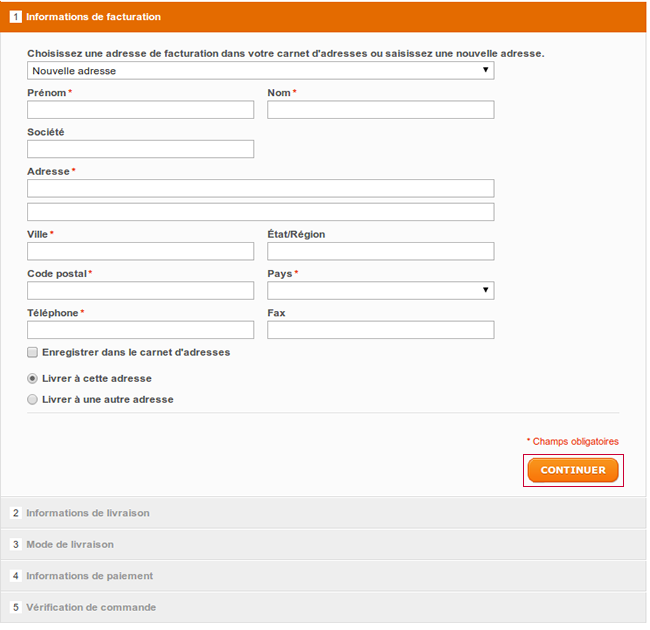Open the Pays country dropdown

click(381, 290)
